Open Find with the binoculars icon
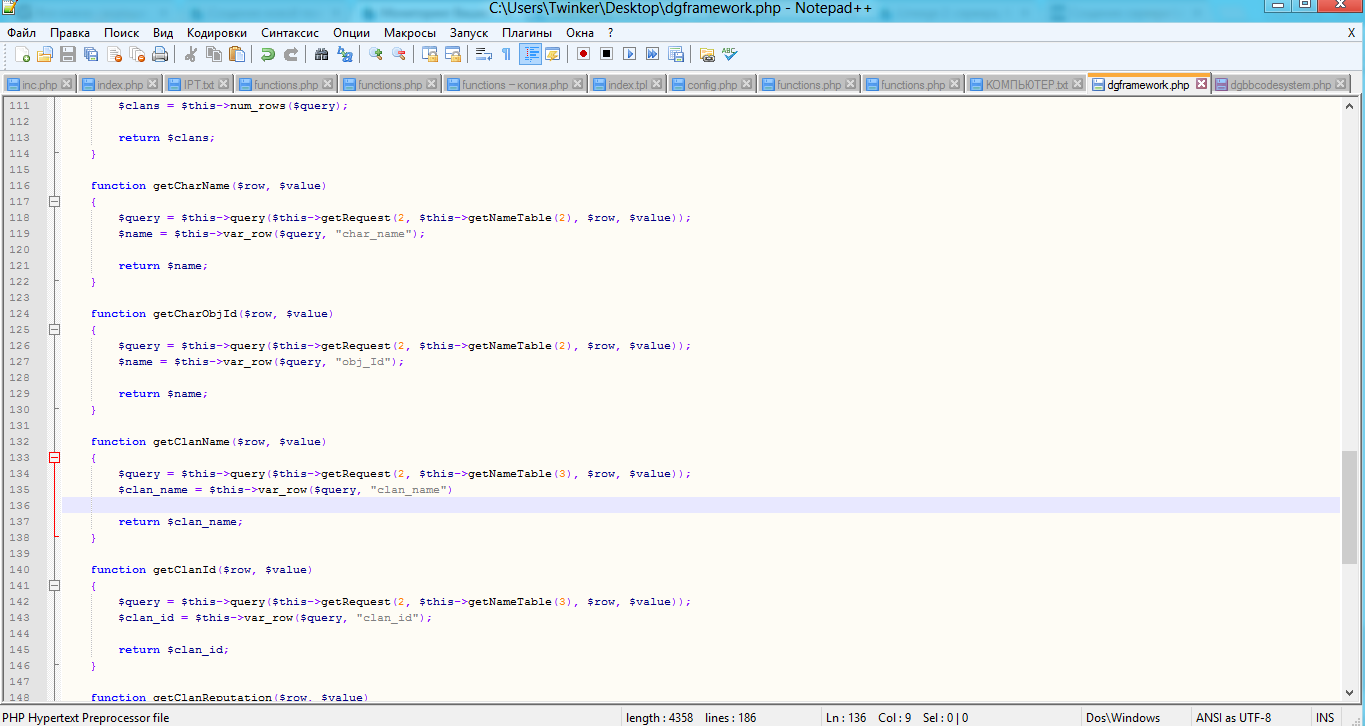 (x=322, y=54)
